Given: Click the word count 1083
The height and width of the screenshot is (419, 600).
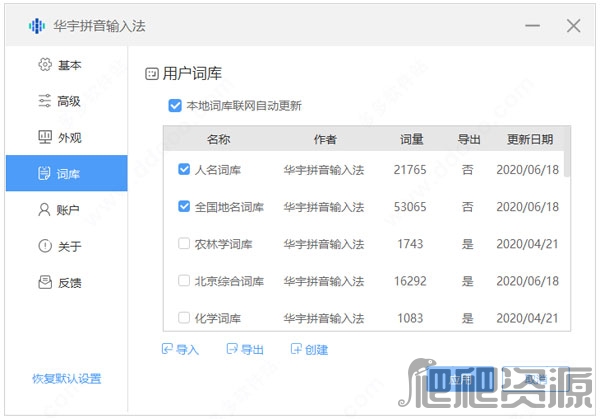Looking at the screenshot, I should pyautogui.click(x=410, y=318).
